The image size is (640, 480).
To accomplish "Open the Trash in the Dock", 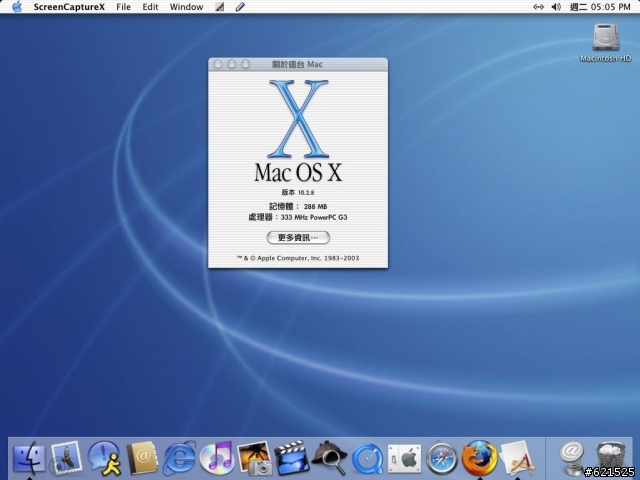I will tap(610, 457).
